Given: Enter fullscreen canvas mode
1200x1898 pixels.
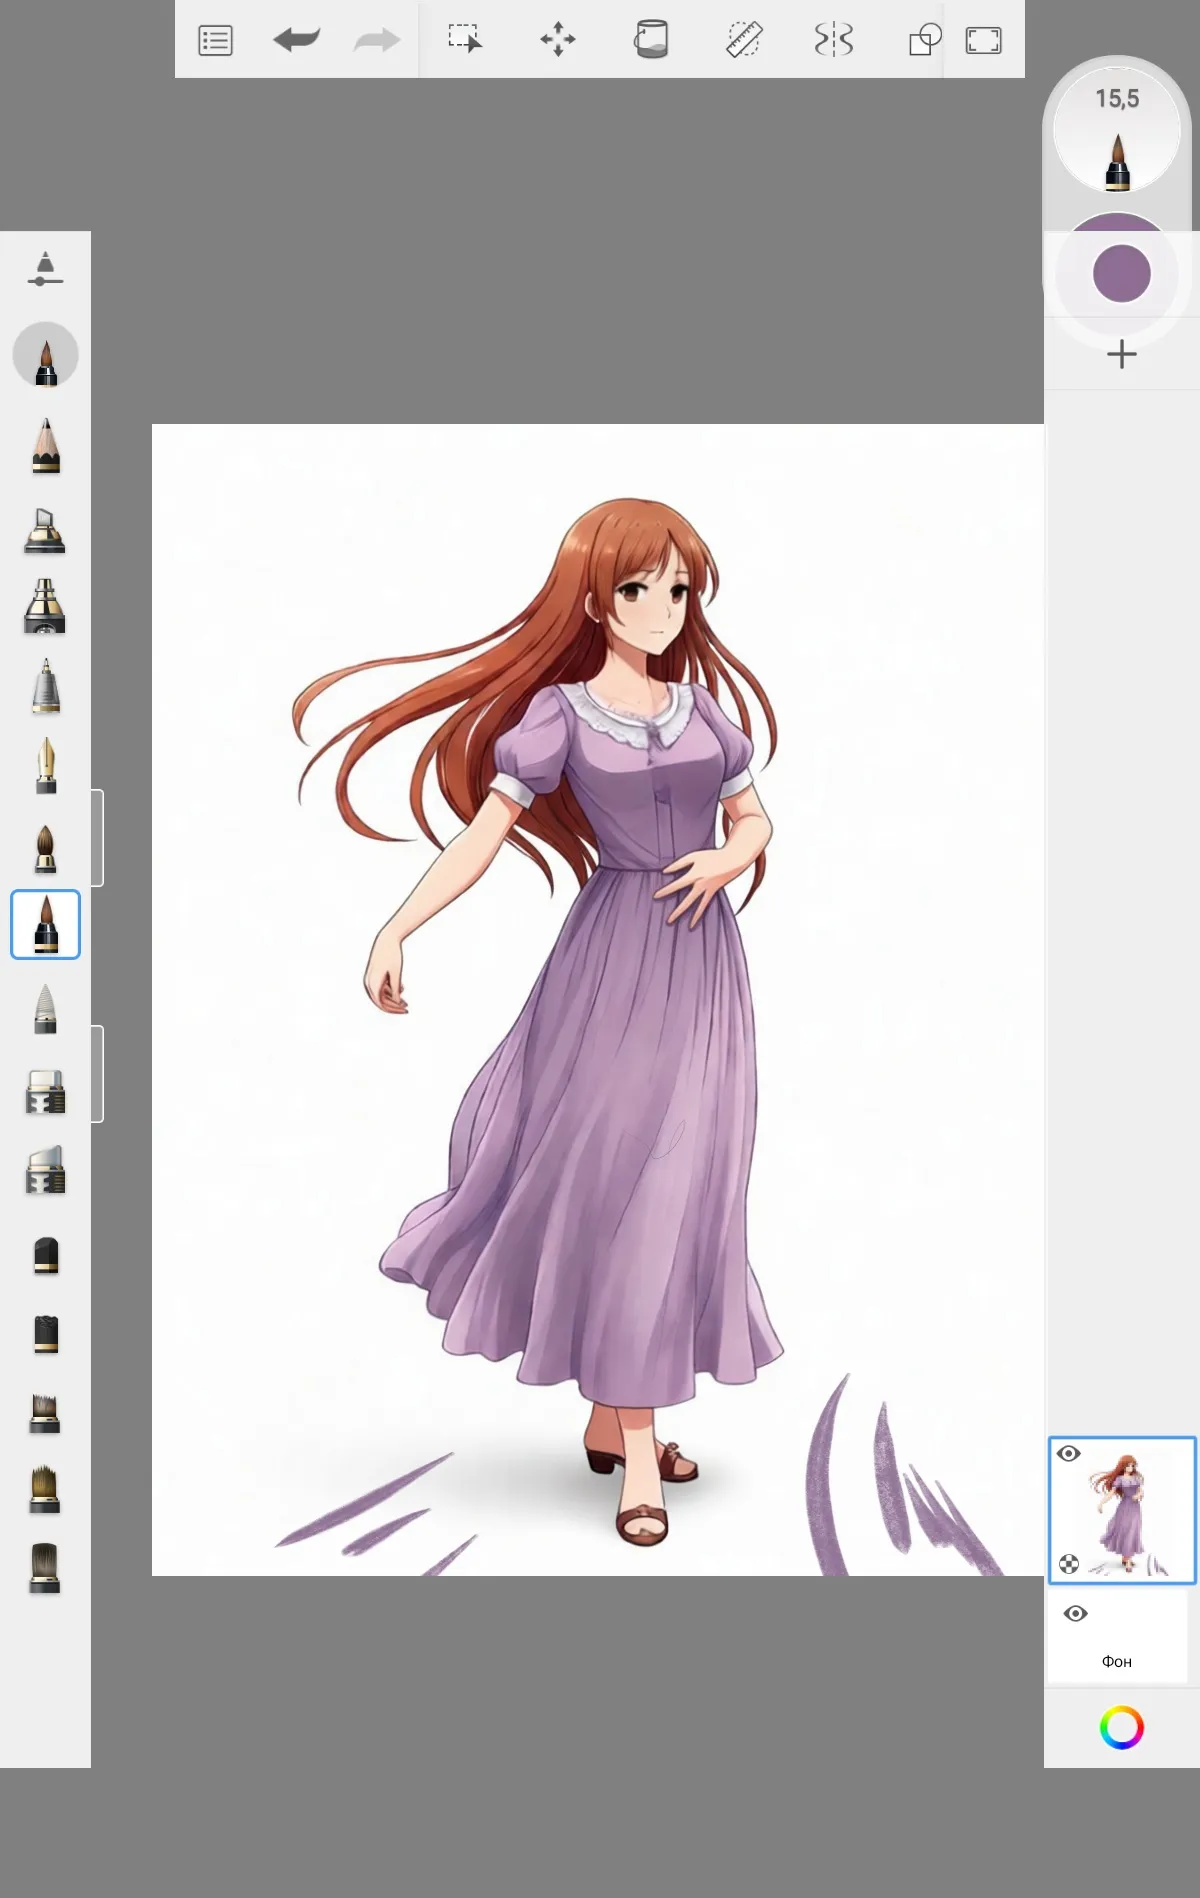Looking at the screenshot, I should tap(983, 40).
